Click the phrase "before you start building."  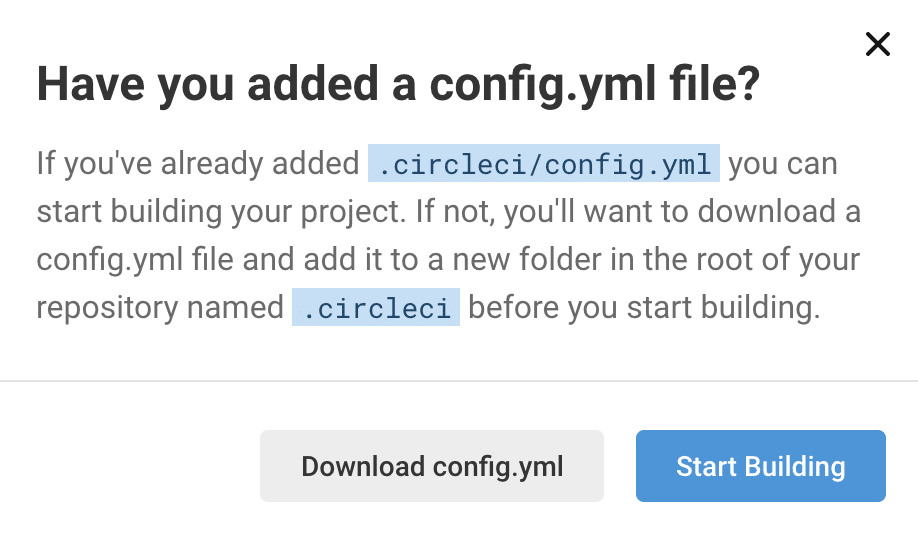tap(644, 307)
